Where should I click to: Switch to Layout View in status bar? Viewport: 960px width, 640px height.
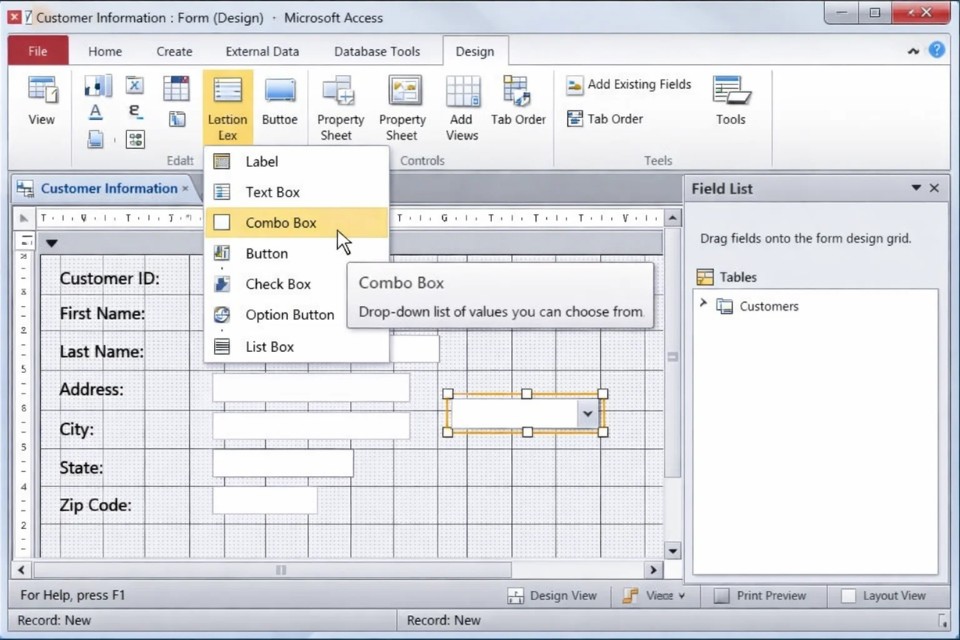pos(884,596)
